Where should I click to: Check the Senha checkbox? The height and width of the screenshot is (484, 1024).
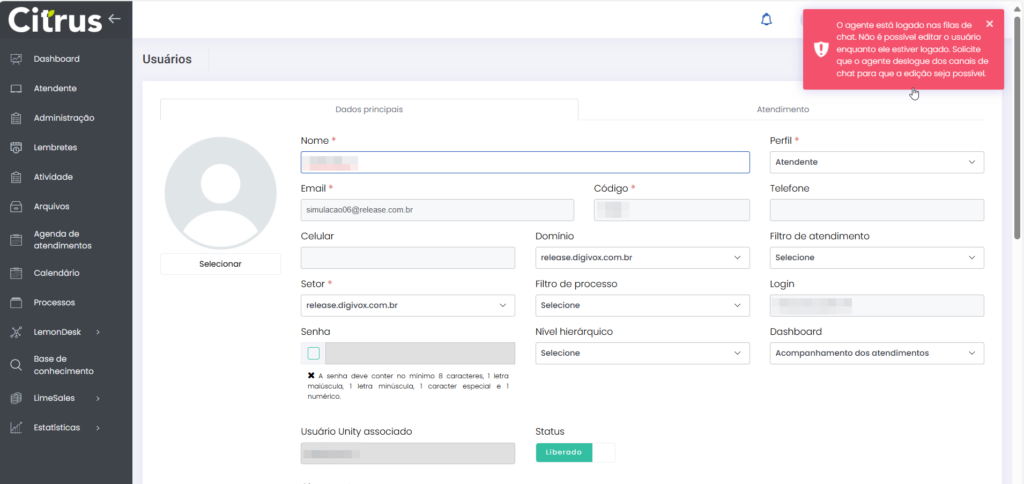pos(314,353)
